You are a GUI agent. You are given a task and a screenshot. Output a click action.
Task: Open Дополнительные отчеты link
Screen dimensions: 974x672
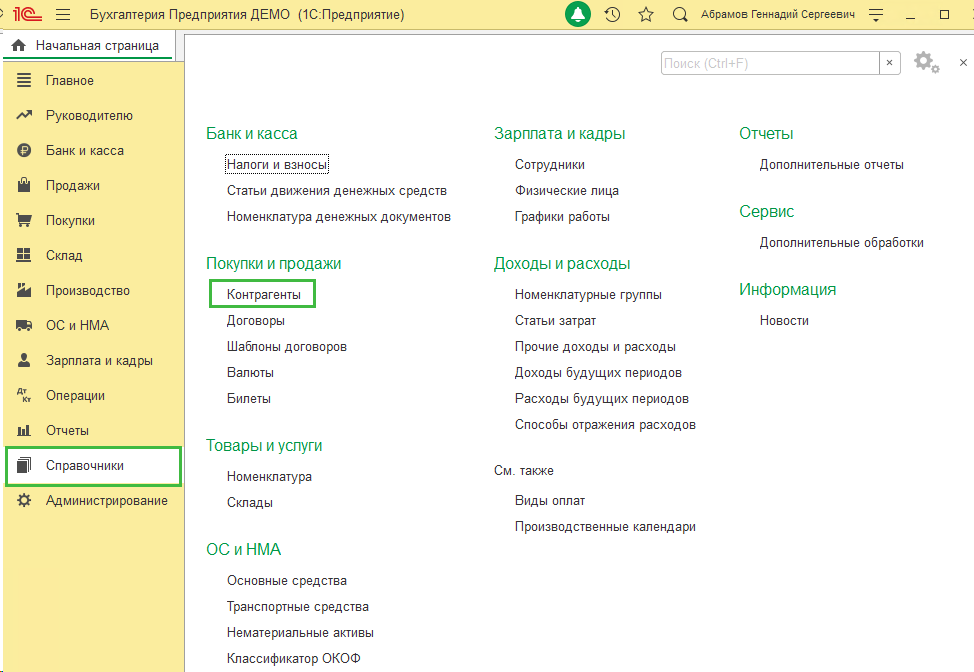click(x=831, y=165)
